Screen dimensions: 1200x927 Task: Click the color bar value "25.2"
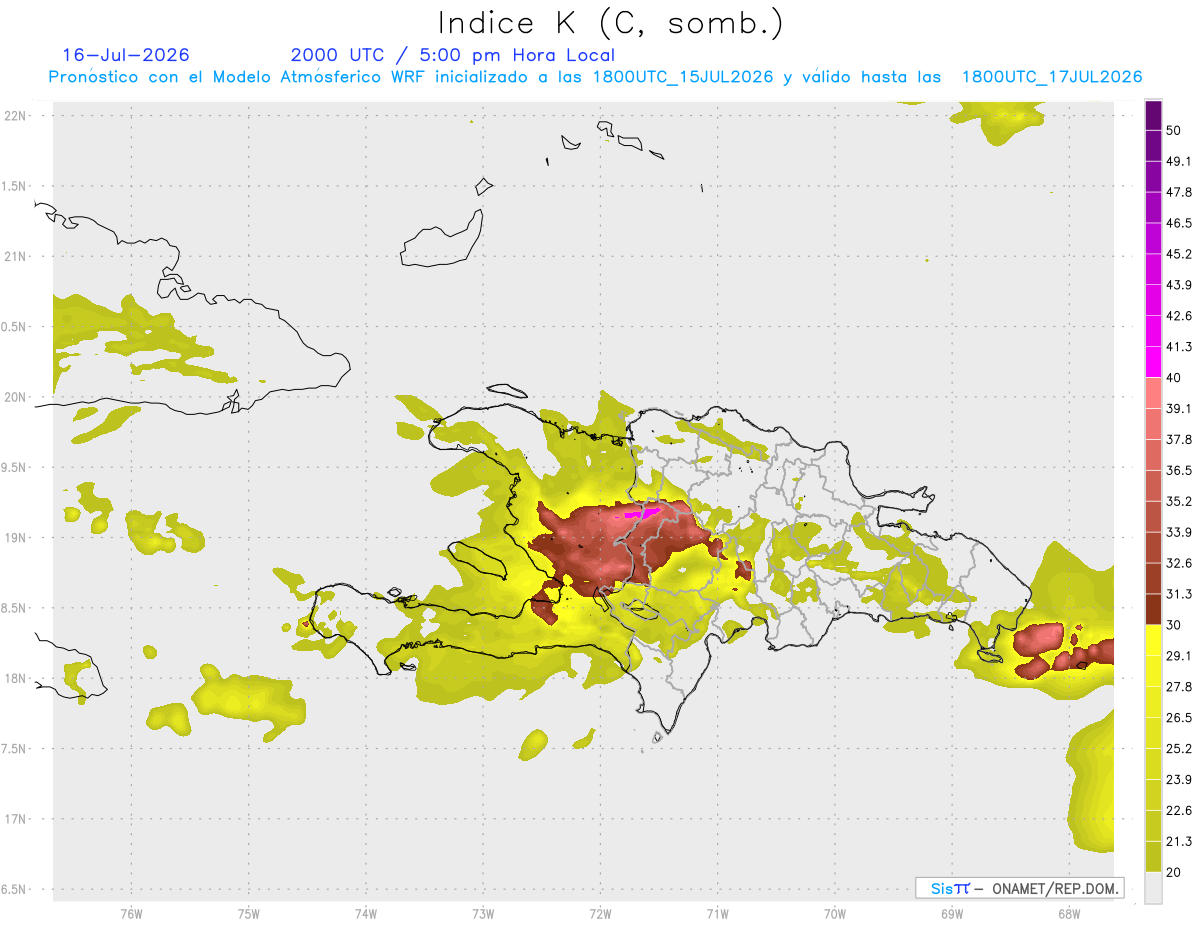tap(1179, 749)
